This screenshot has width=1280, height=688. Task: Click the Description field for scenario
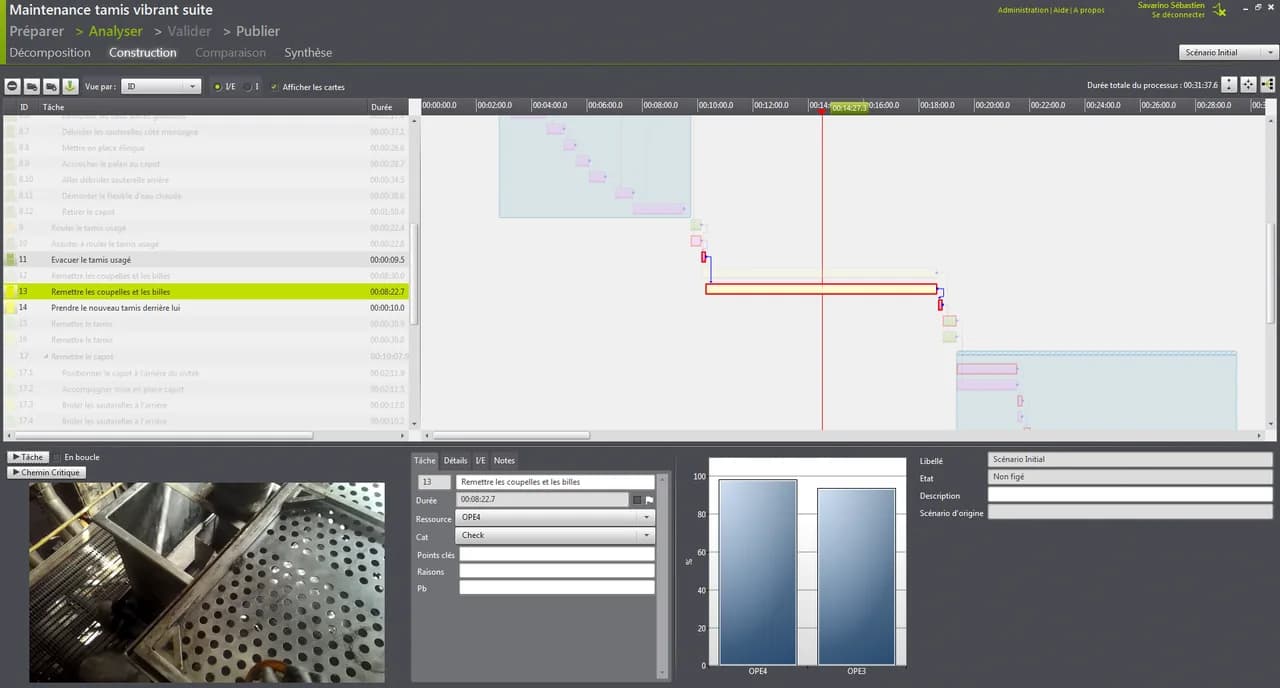pos(1130,495)
